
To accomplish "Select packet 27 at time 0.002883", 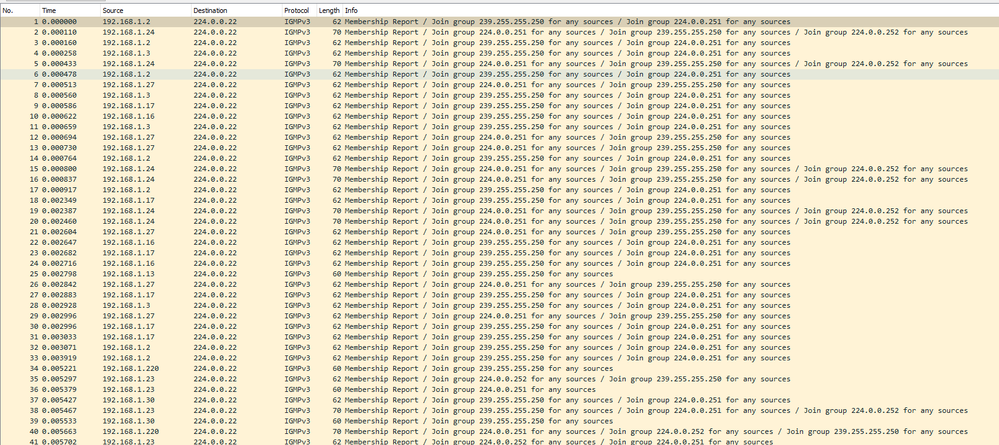I will coord(500,295).
